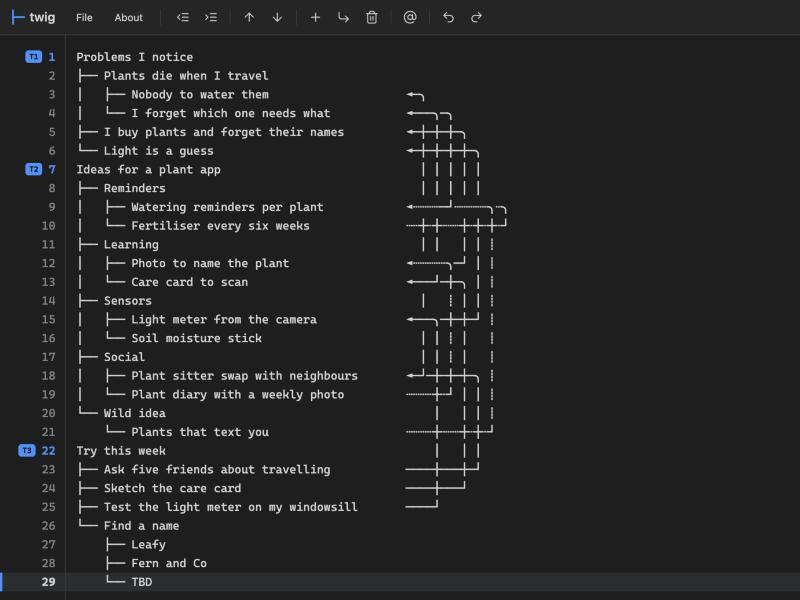This screenshot has height=600, width=800.
Task: Delete the node with the trash icon
Action: 372,17
